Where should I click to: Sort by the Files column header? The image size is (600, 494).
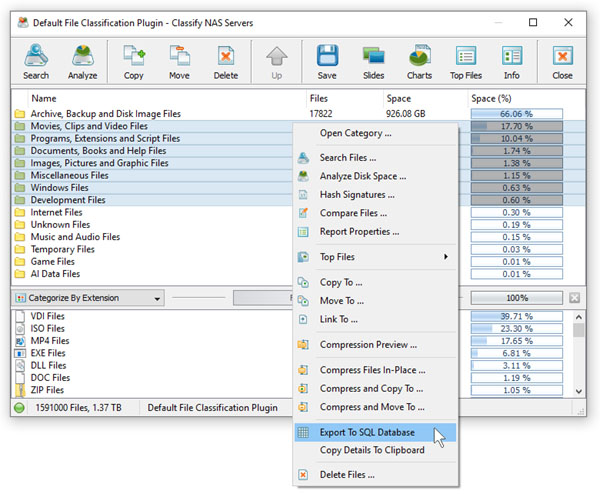[x=344, y=99]
